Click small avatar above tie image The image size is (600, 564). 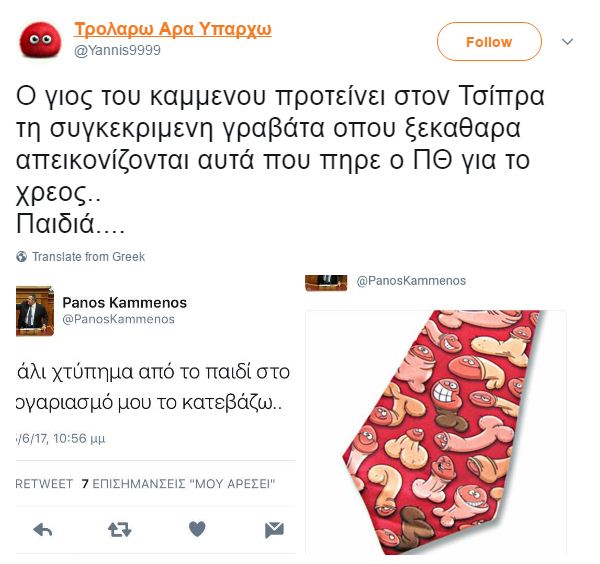(x=326, y=282)
